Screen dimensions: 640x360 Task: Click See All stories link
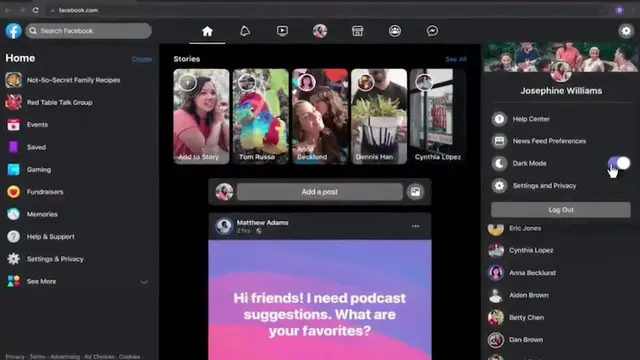pyautogui.click(x=456, y=59)
